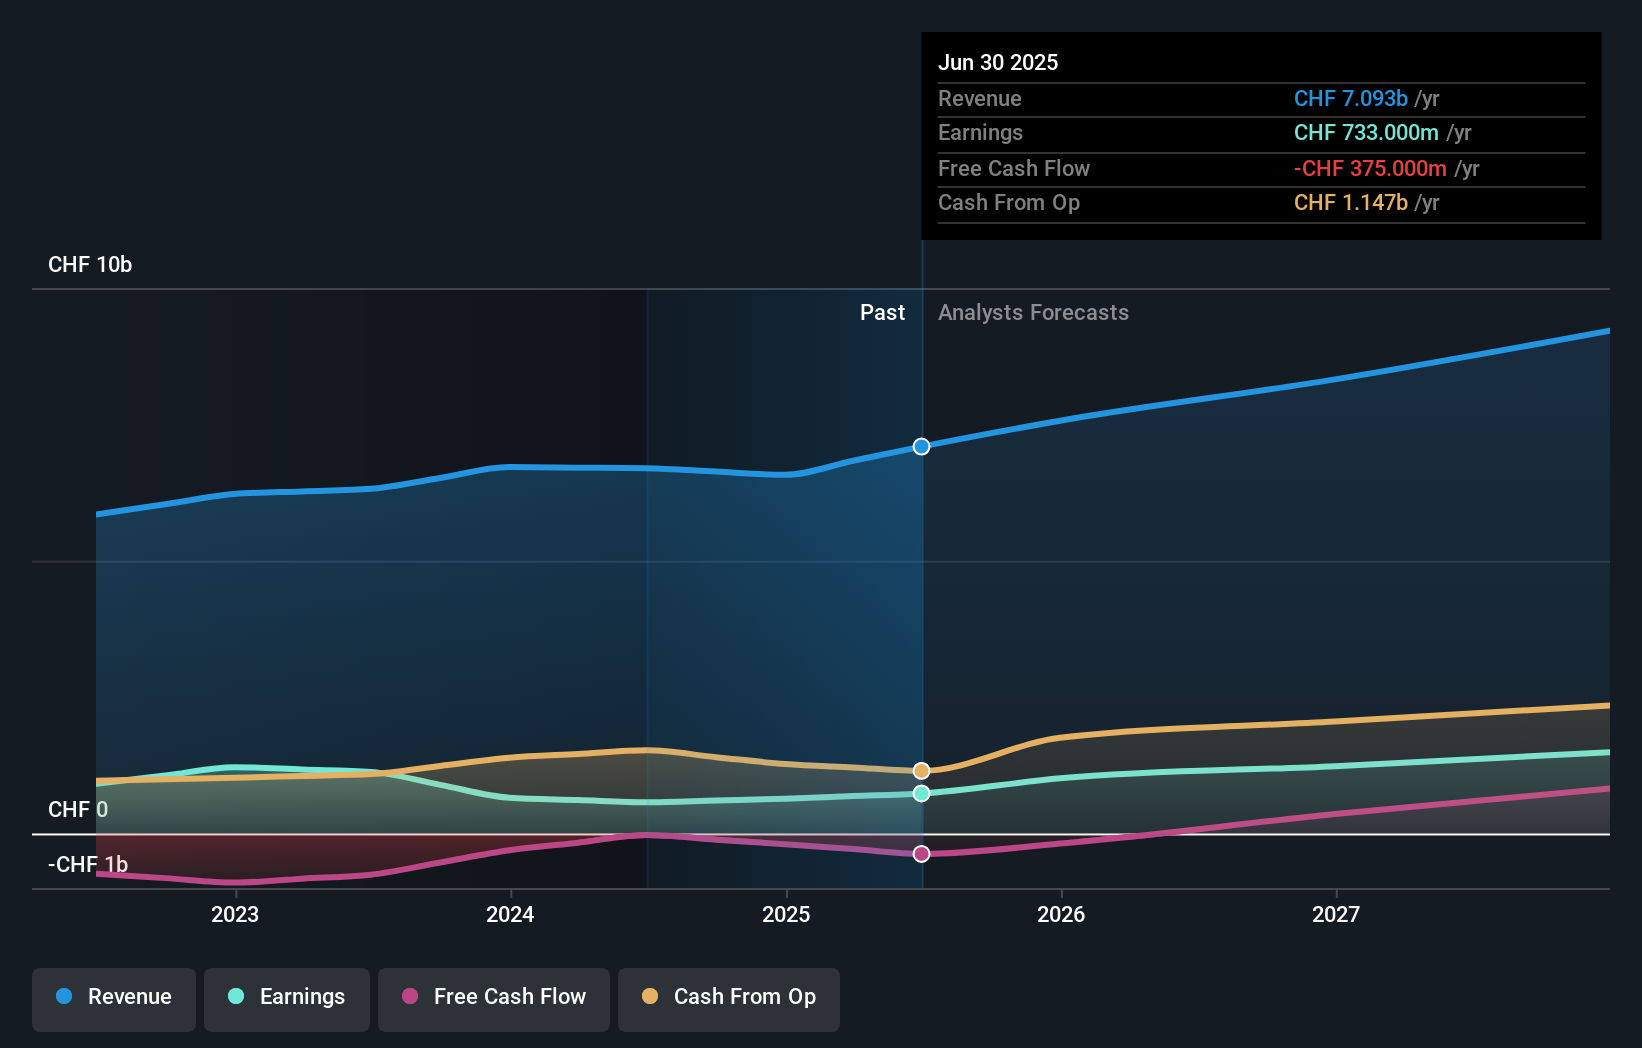Click the Jun 30 2025 tooltip header
1642x1048 pixels.
coord(998,62)
